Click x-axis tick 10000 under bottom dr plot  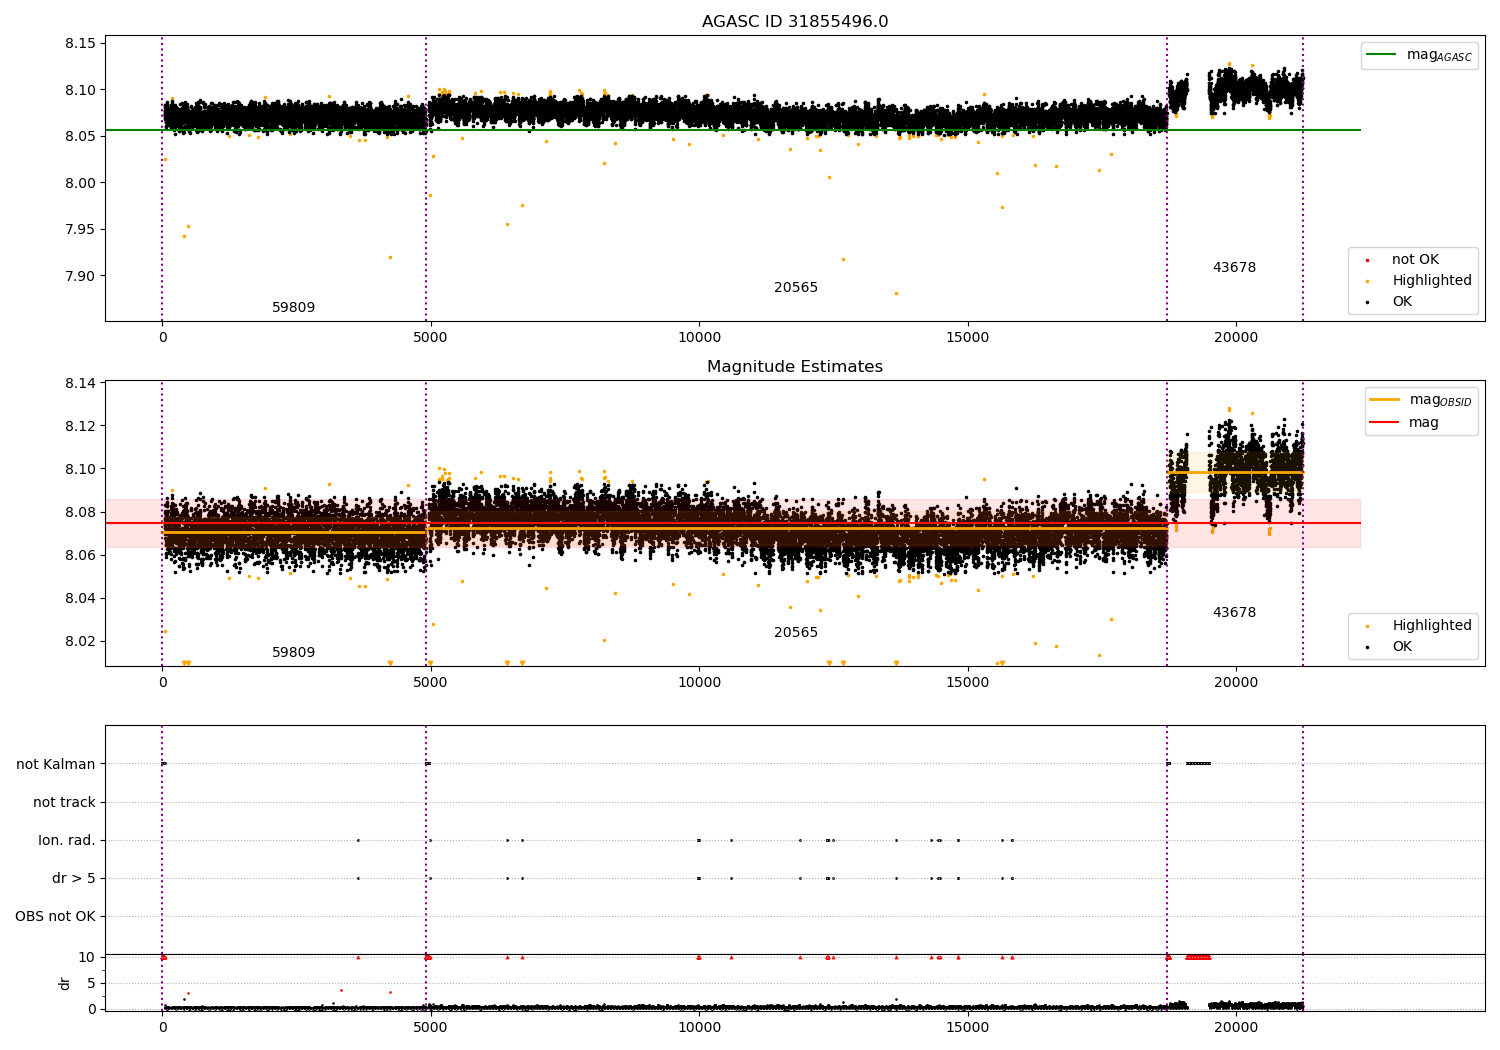click(699, 1027)
